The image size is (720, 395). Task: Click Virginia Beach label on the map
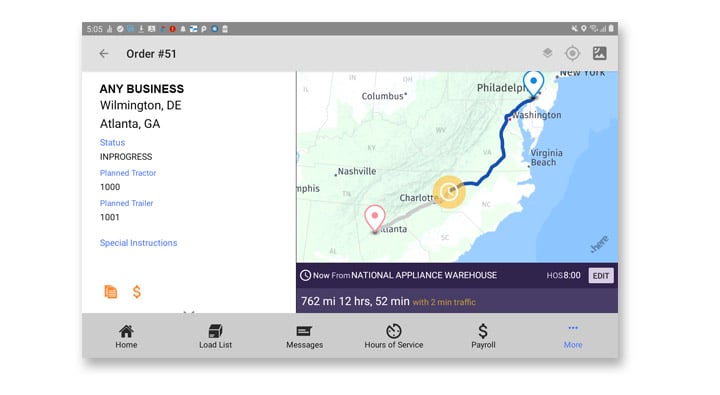click(x=546, y=158)
